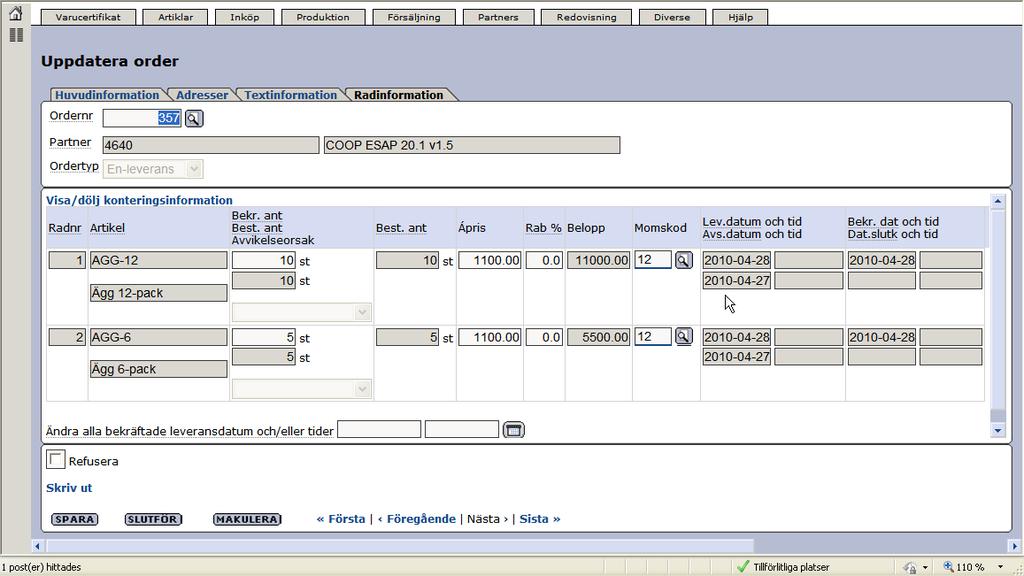
Task: Click the SPARA button
Action: coord(74,519)
